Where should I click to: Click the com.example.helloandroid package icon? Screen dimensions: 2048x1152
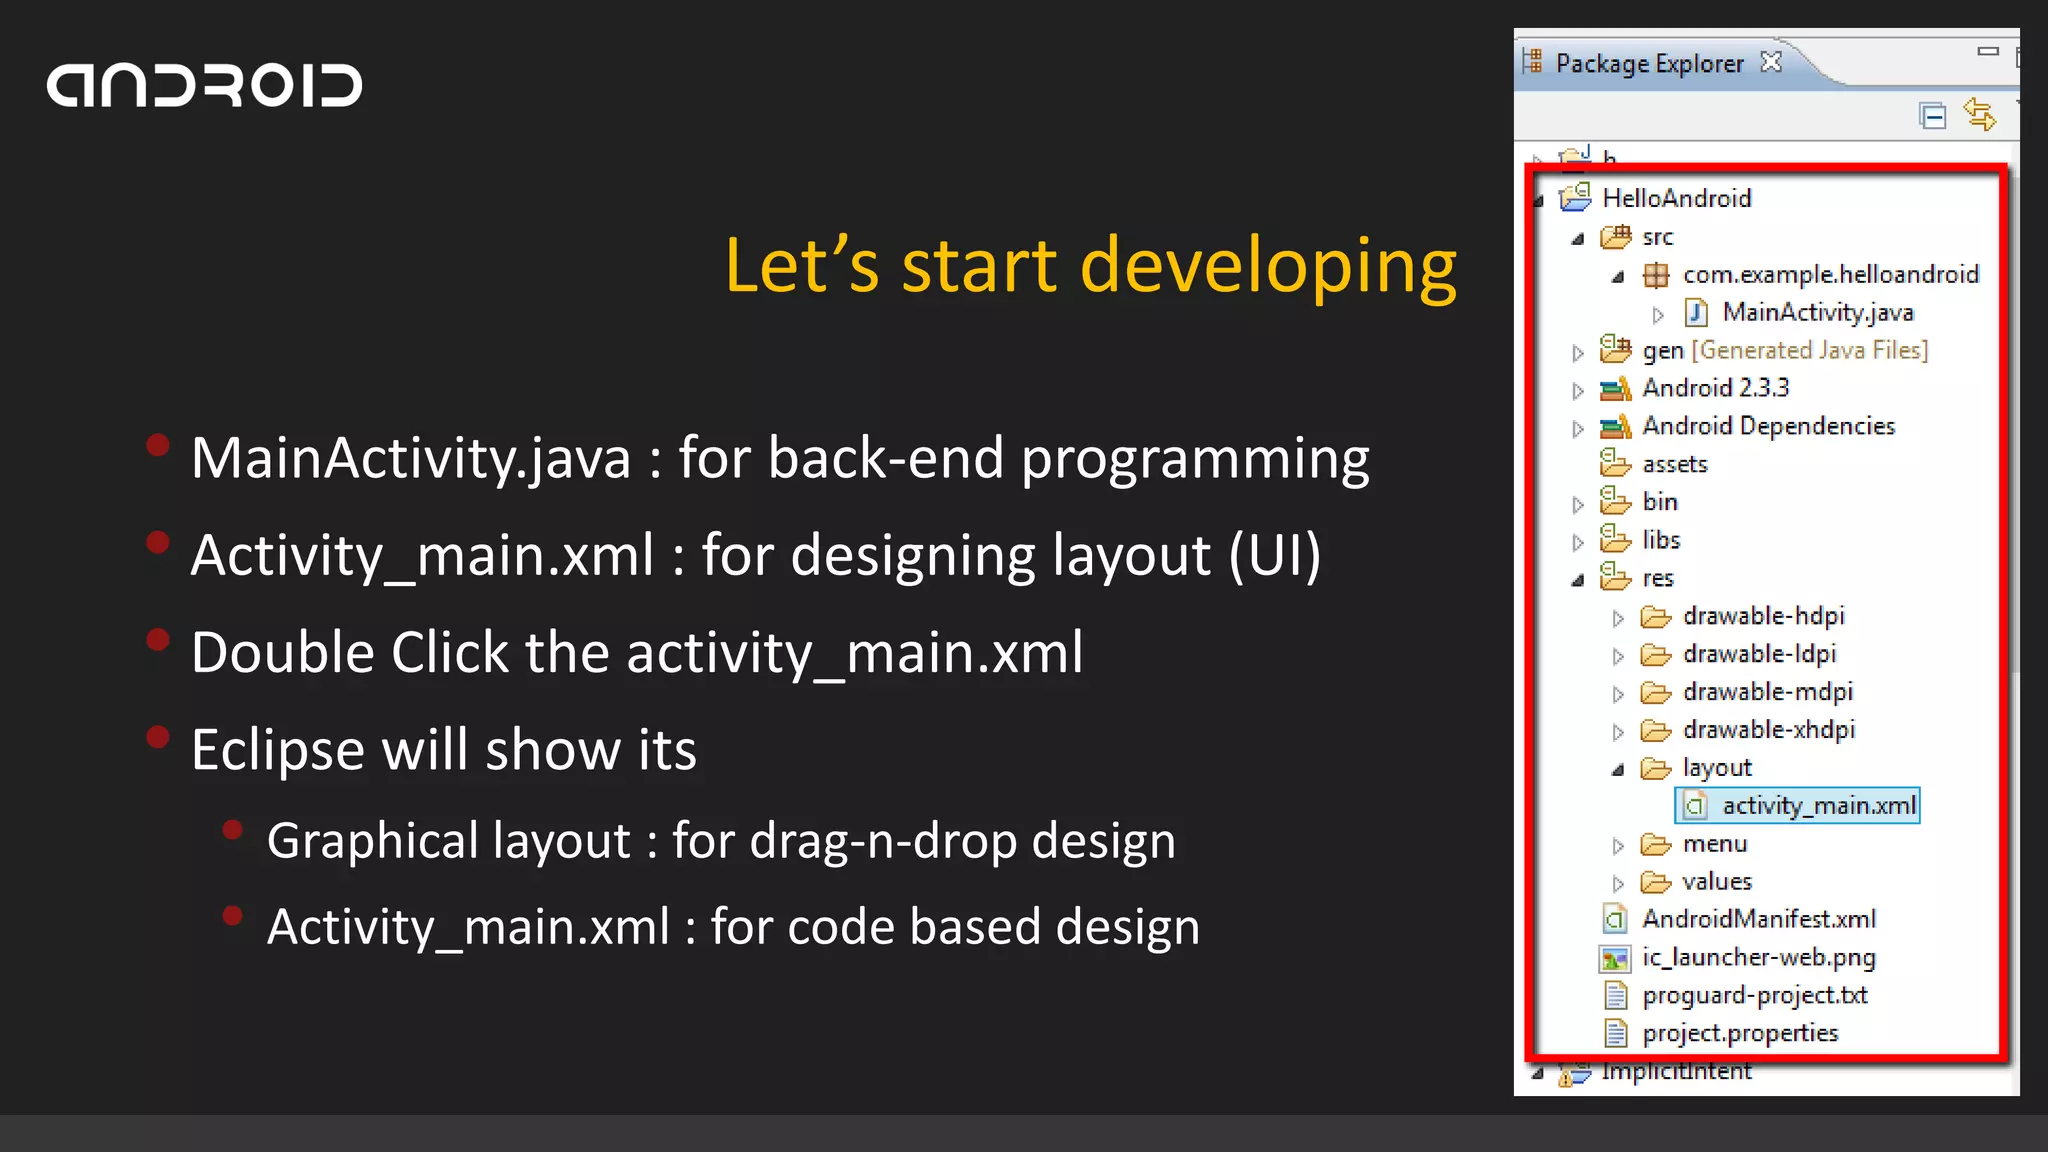1656,275
